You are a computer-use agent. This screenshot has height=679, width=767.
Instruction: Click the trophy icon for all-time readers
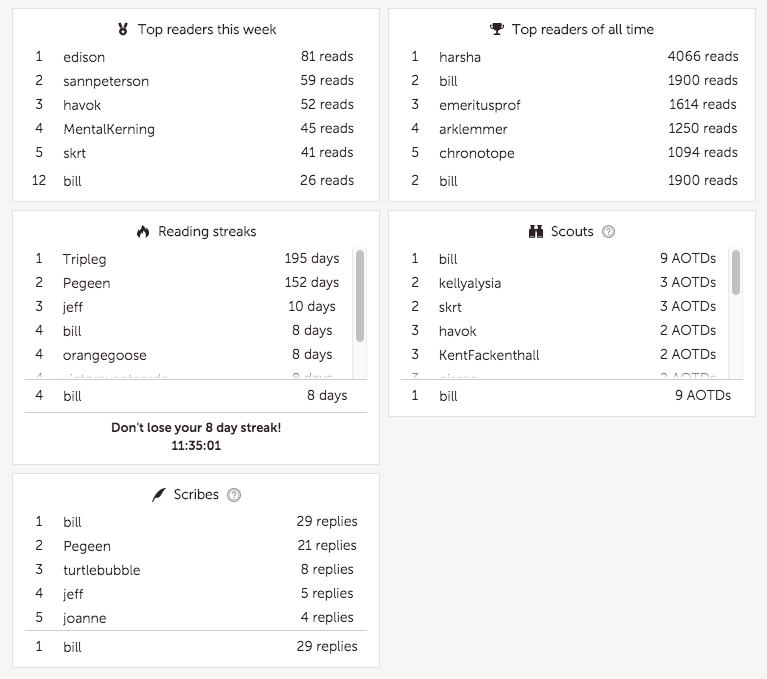click(x=496, y=29)
